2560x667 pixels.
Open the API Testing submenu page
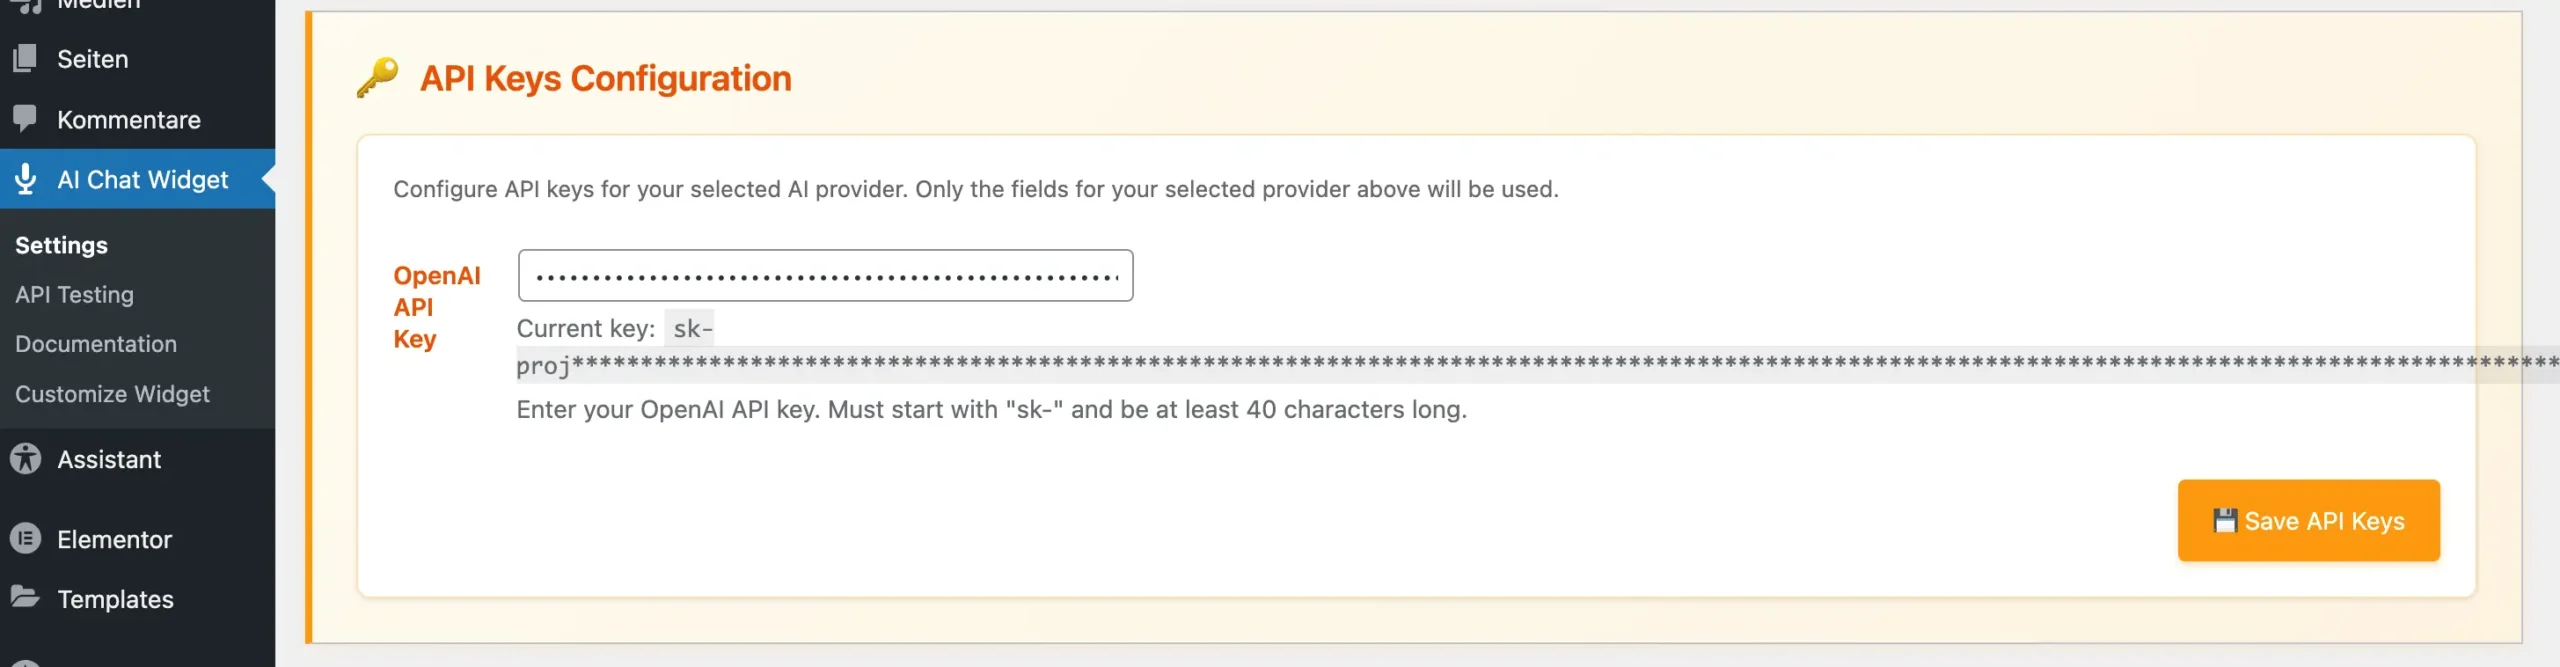click(x=74, y=295)
